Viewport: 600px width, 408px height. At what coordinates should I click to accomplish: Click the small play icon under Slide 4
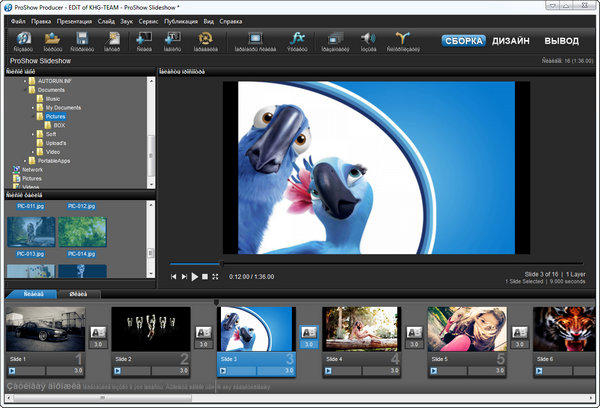326,370
